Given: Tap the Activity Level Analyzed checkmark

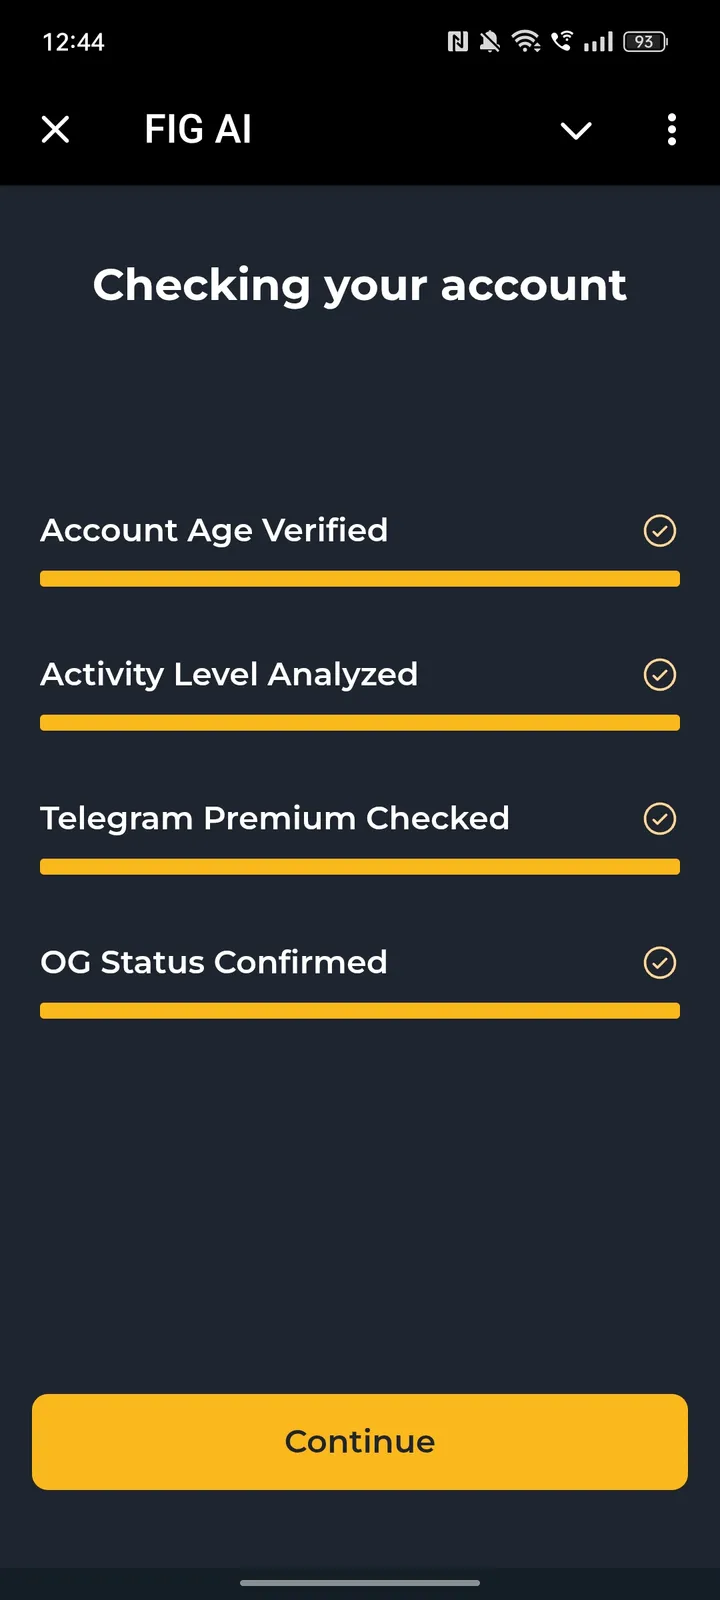Looking at the screenshot, I should [x=660, y=675].
